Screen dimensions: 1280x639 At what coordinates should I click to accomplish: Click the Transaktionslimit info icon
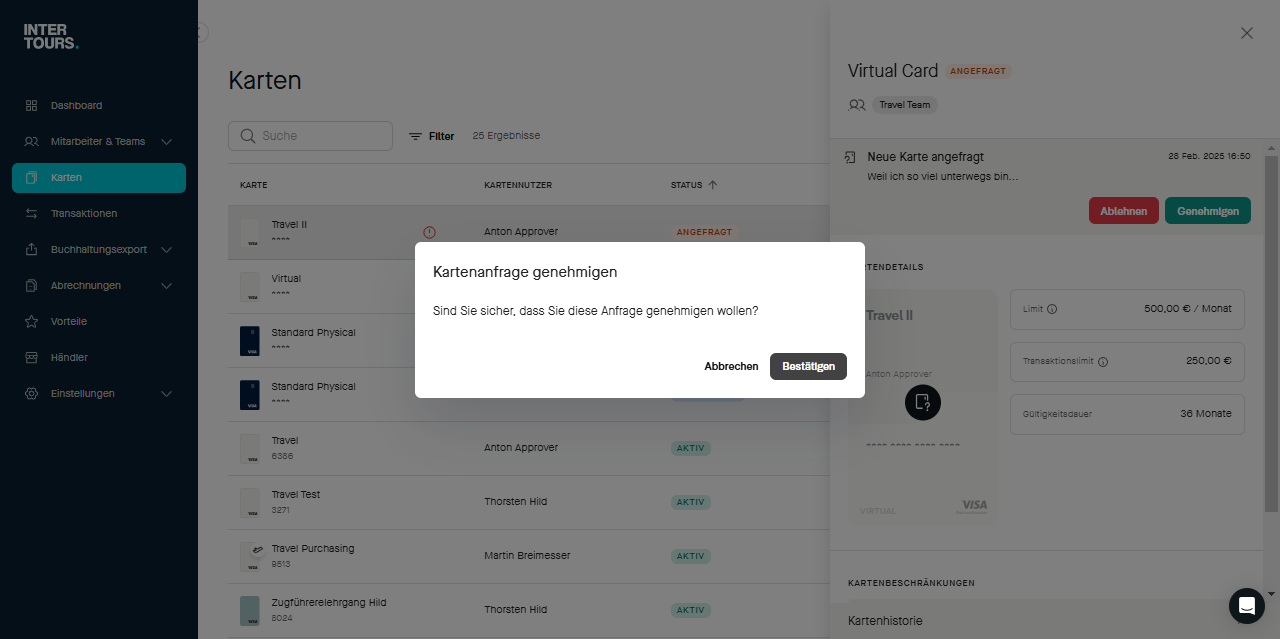(1103, 362)
